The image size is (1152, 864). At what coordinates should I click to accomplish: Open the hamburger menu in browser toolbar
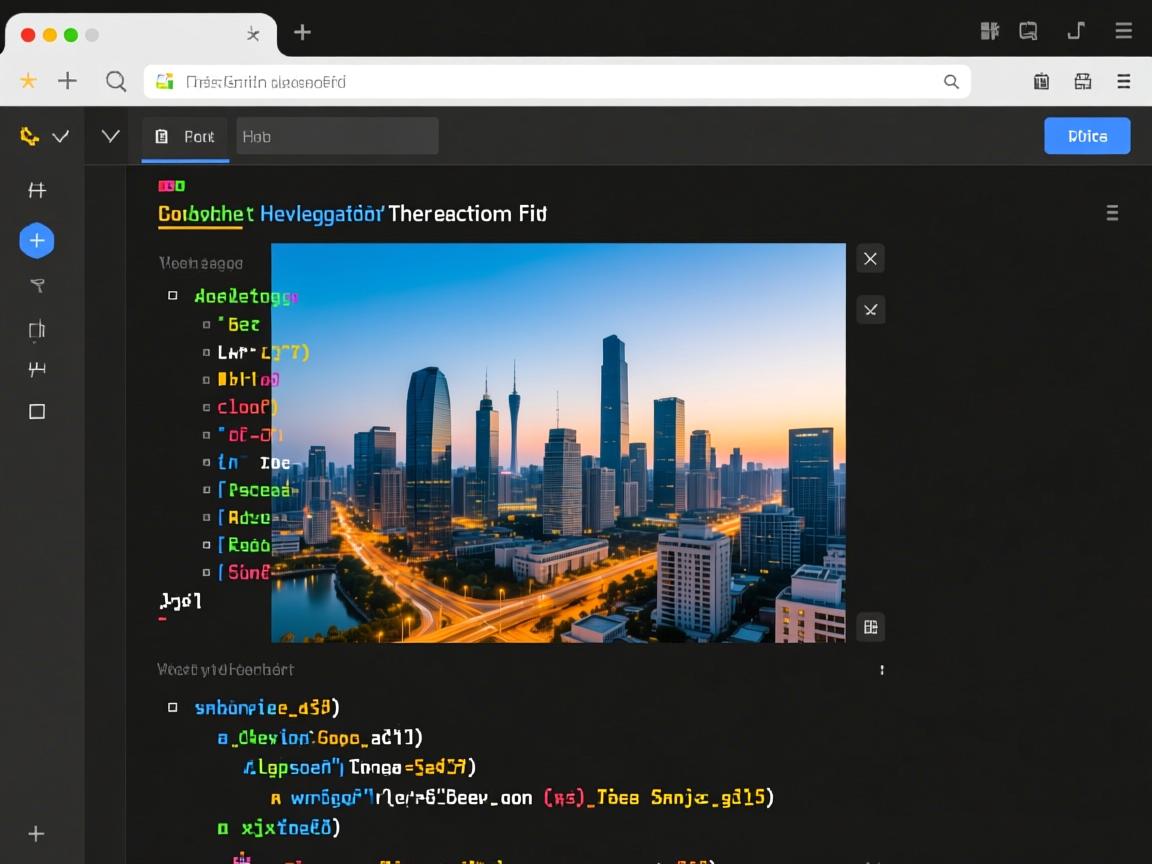coord(1124,81)
